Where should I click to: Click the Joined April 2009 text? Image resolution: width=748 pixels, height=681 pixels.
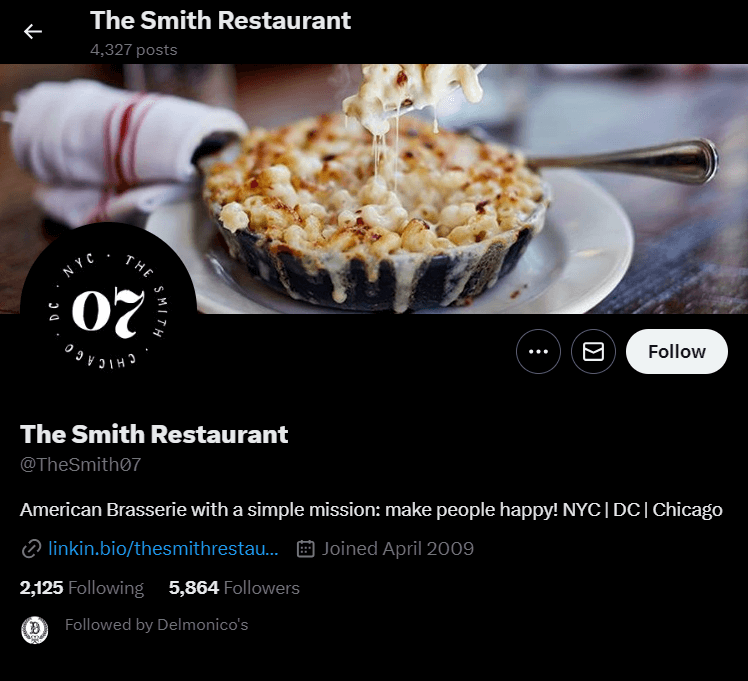397,548
